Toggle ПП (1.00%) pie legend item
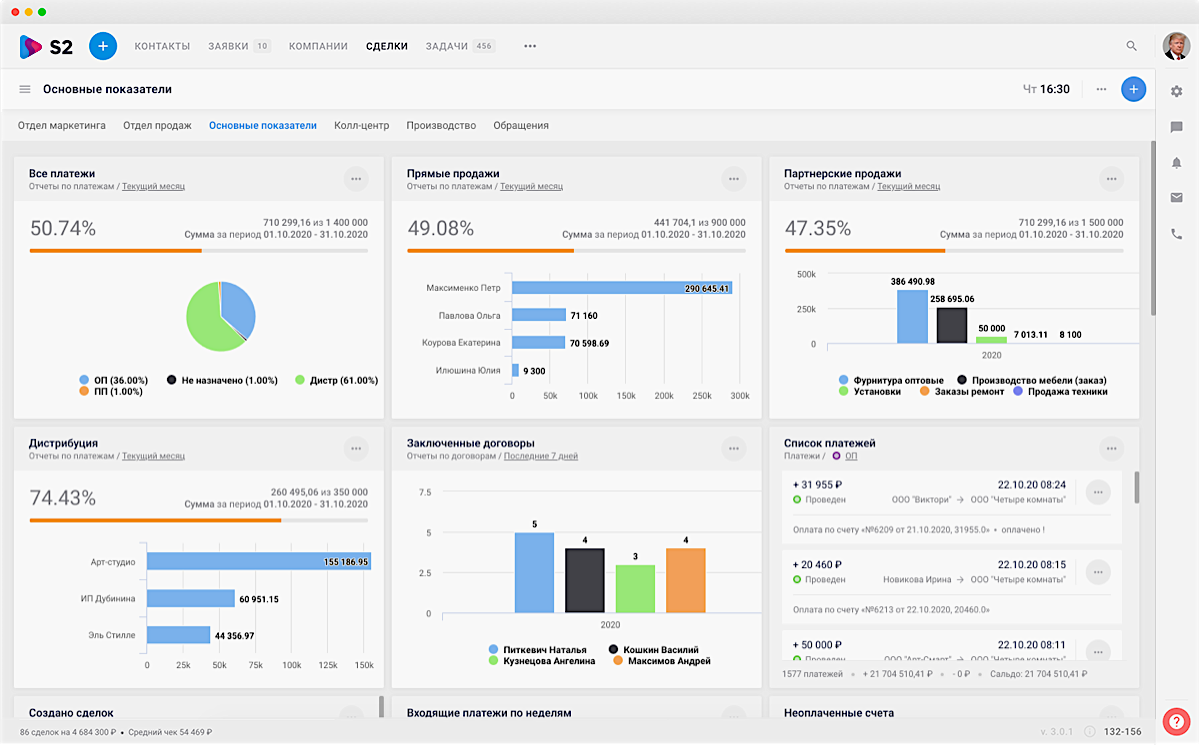This screenshot has width=1199, height=745. point(111,392)
